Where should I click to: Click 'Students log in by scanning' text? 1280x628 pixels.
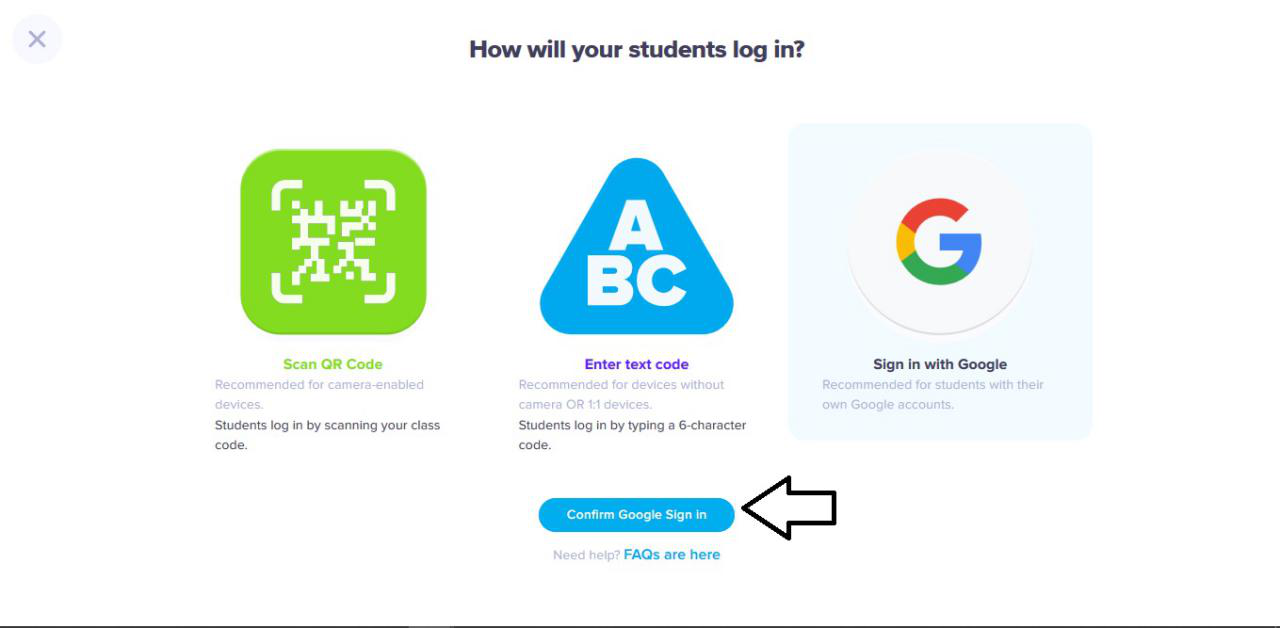(328, 435)
